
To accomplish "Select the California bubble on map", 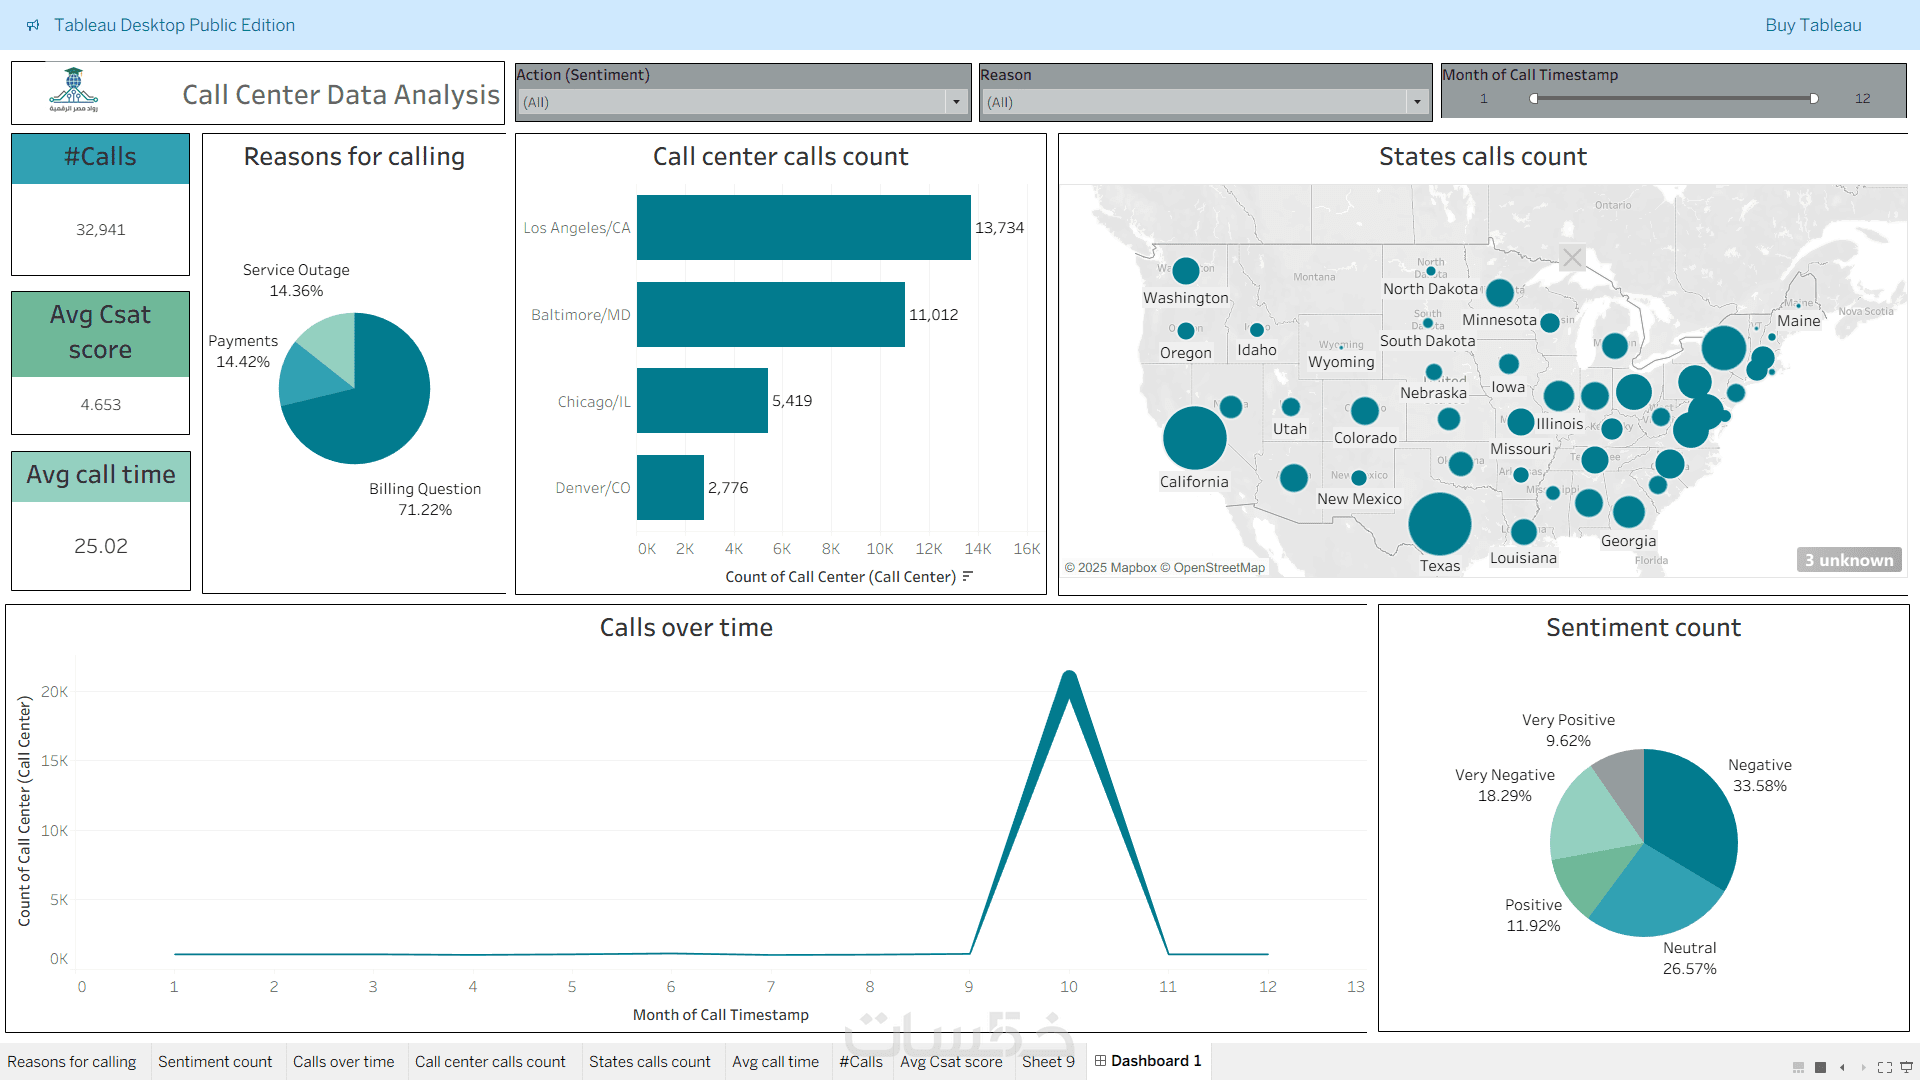I will click(x=1194, y=438).
